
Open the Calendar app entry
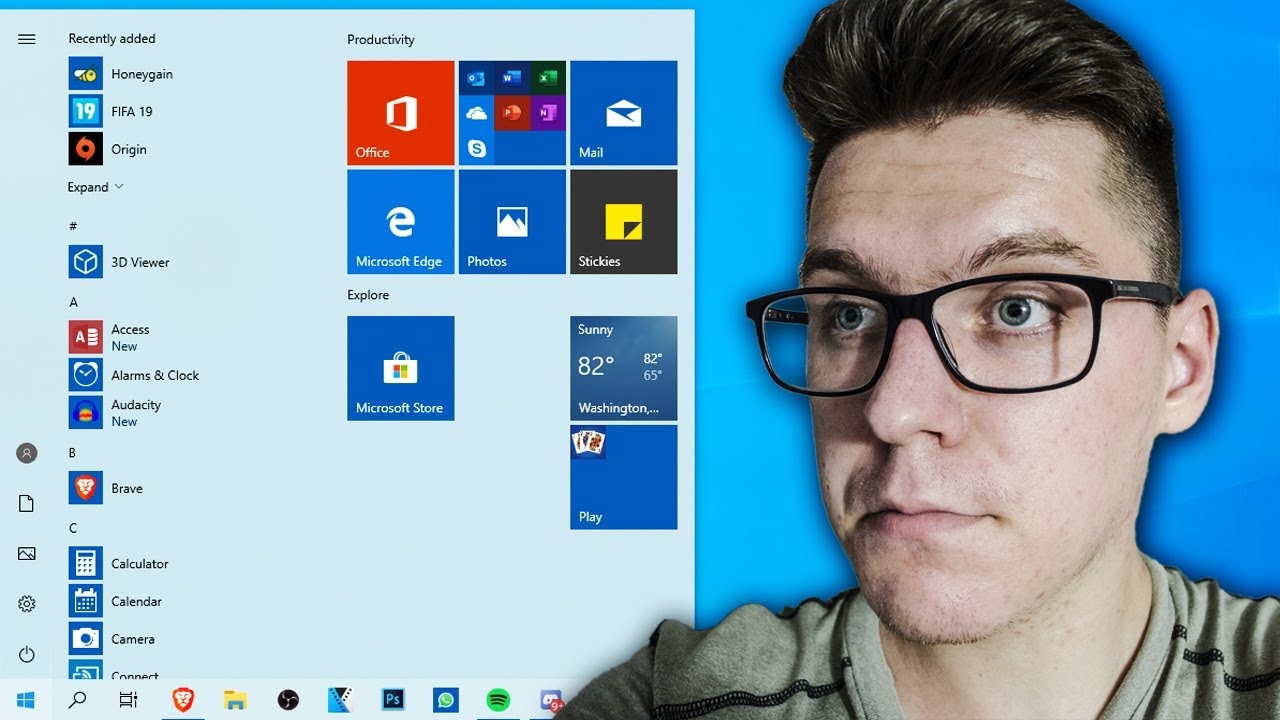116,601
